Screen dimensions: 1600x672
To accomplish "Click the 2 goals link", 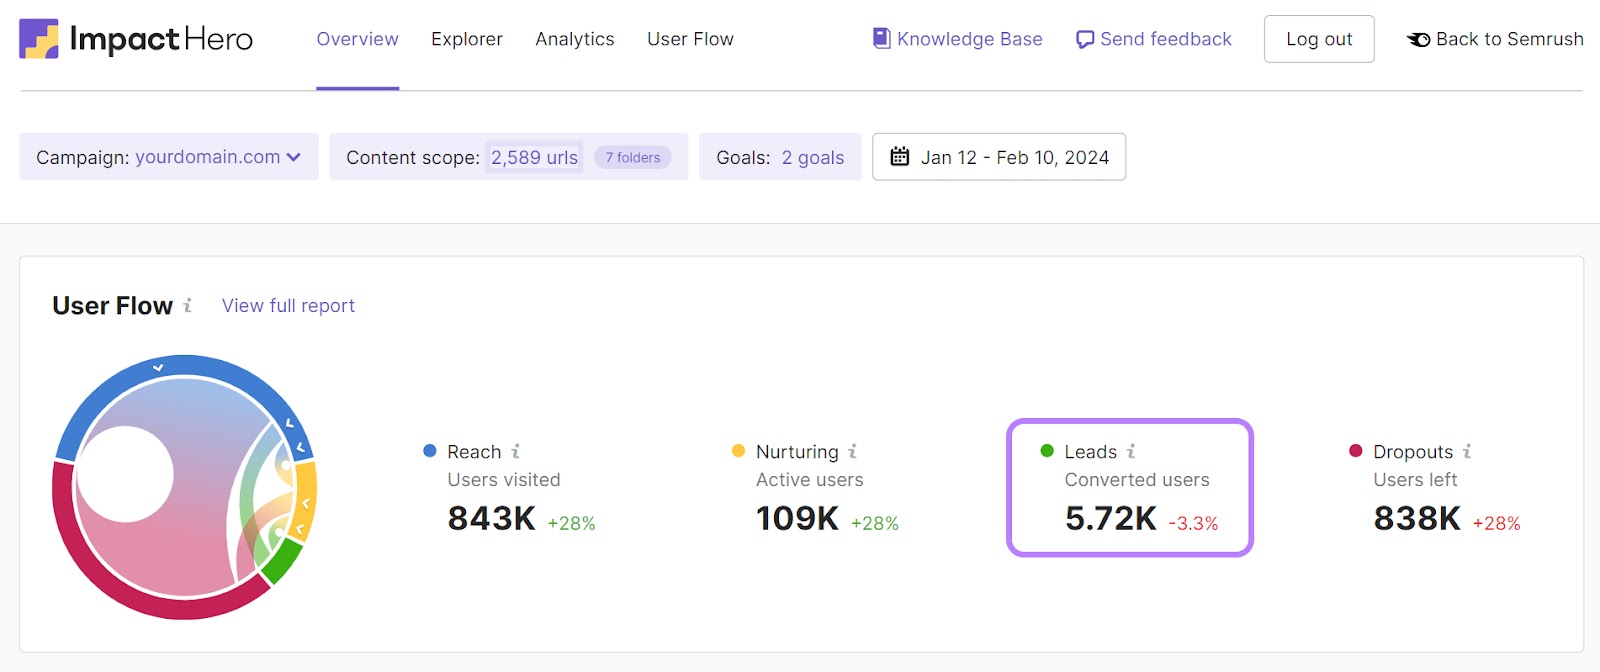I will [813, 158].
